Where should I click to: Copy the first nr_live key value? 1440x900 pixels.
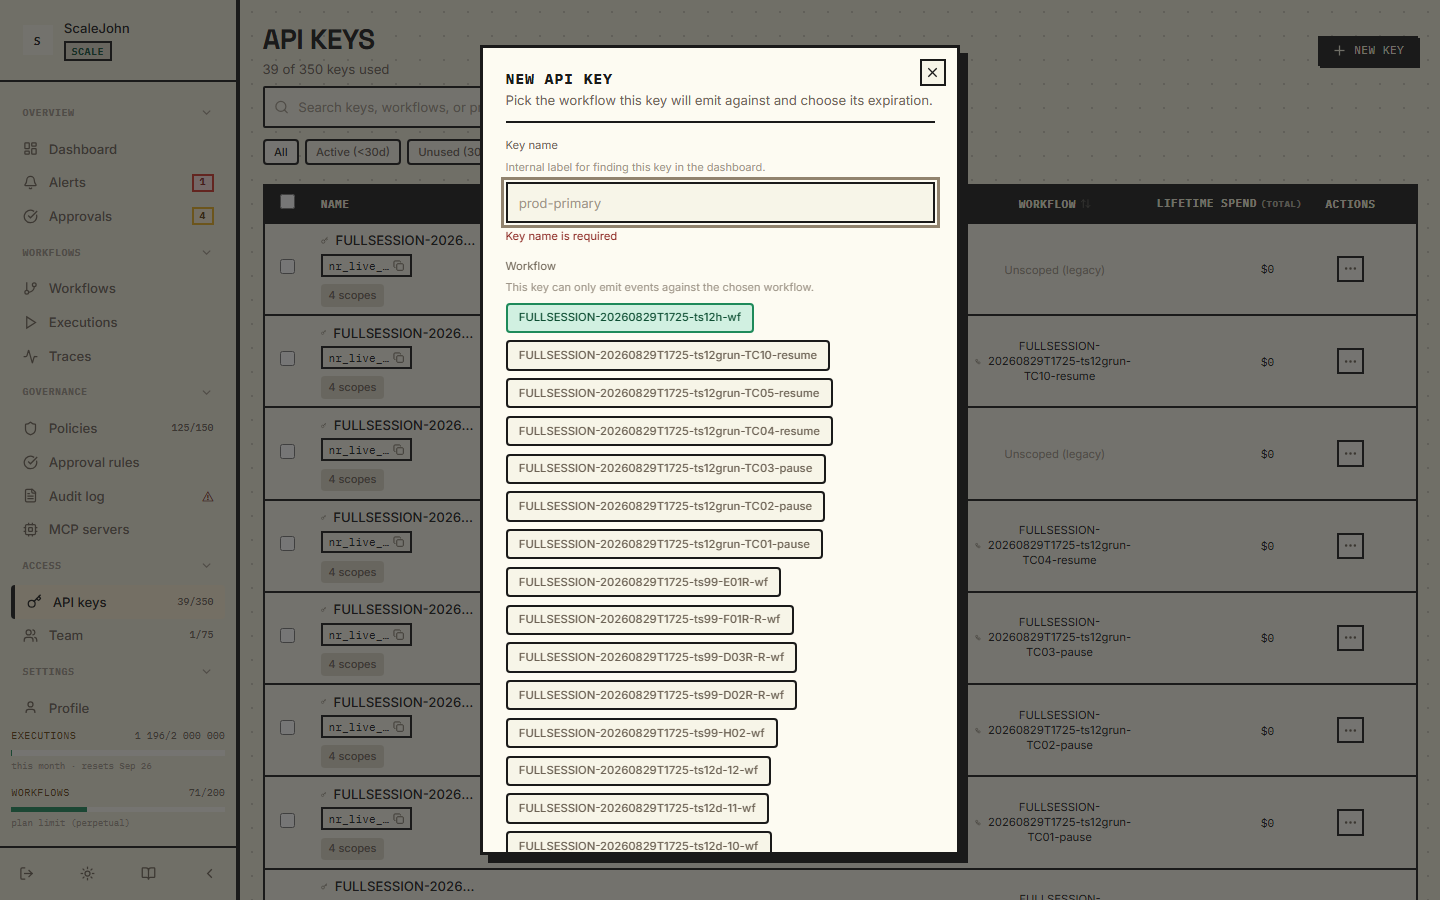(399, 266)
